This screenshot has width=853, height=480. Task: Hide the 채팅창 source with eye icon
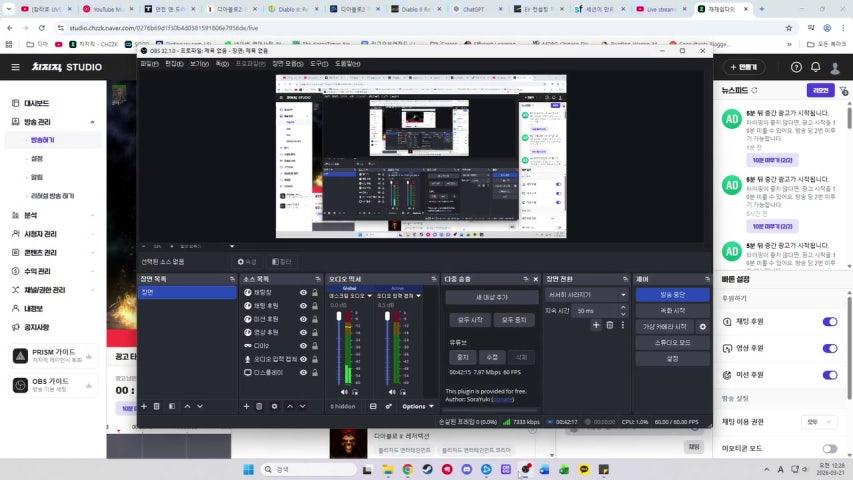(x=303, y=292)
